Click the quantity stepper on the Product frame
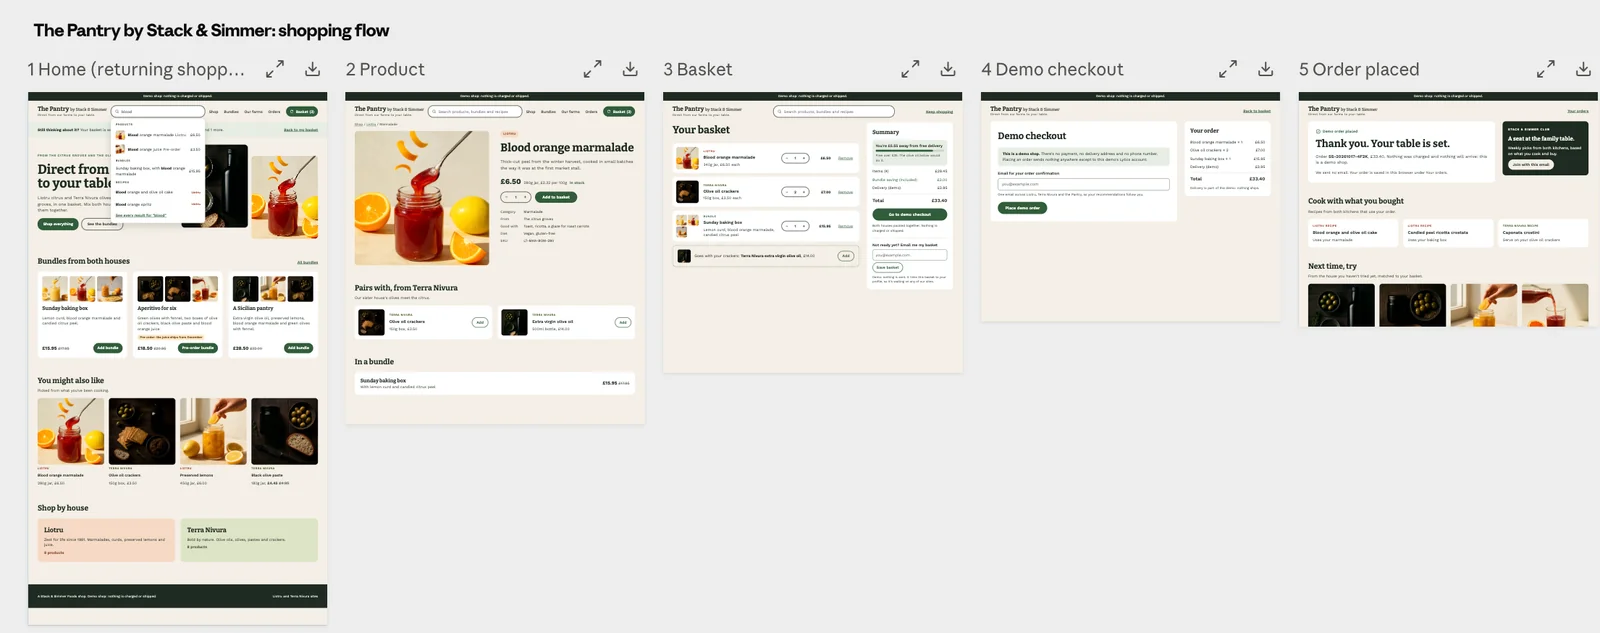This screenshot has width=1600, height=633. (x=515, y=197)
